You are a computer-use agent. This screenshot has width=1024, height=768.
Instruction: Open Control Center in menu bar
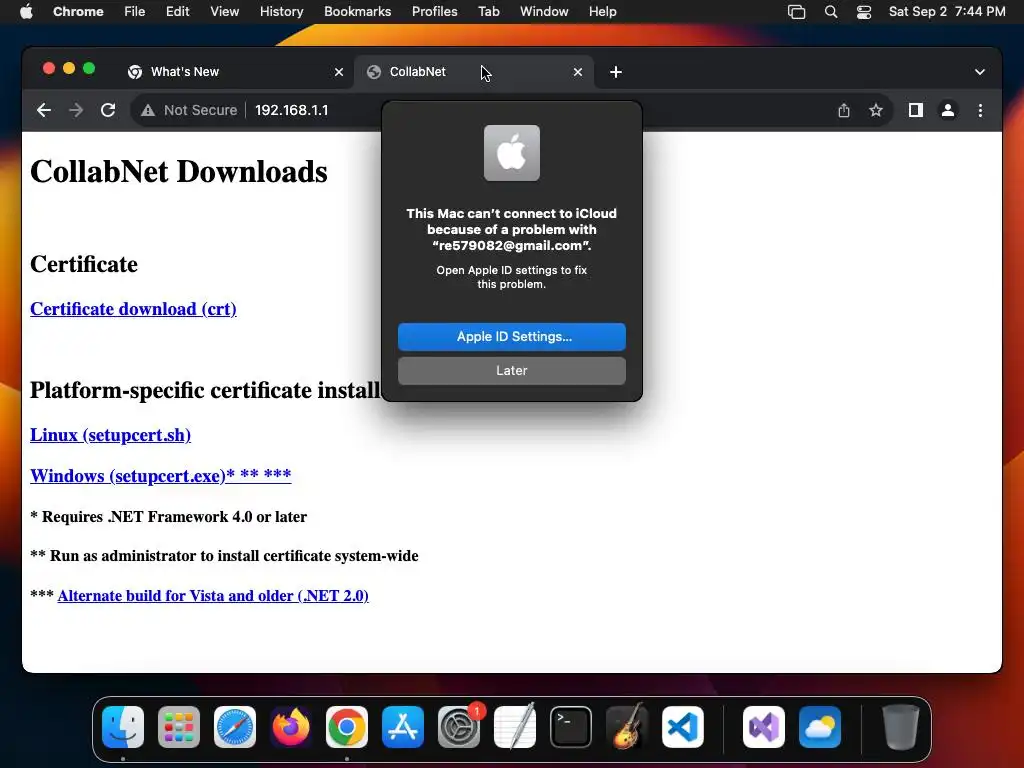coord(864,11)
